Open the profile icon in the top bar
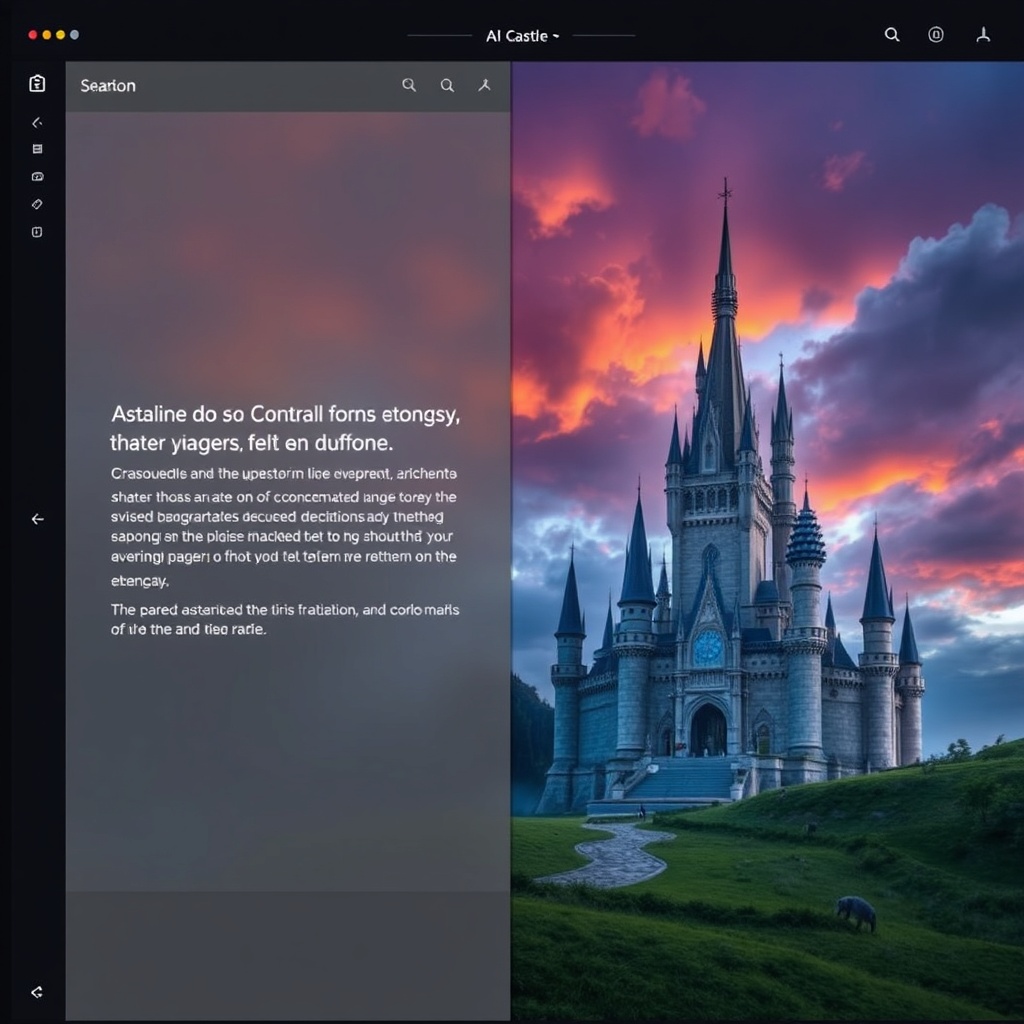Viewport: 1024px width, 1024px height. point(936,35)
